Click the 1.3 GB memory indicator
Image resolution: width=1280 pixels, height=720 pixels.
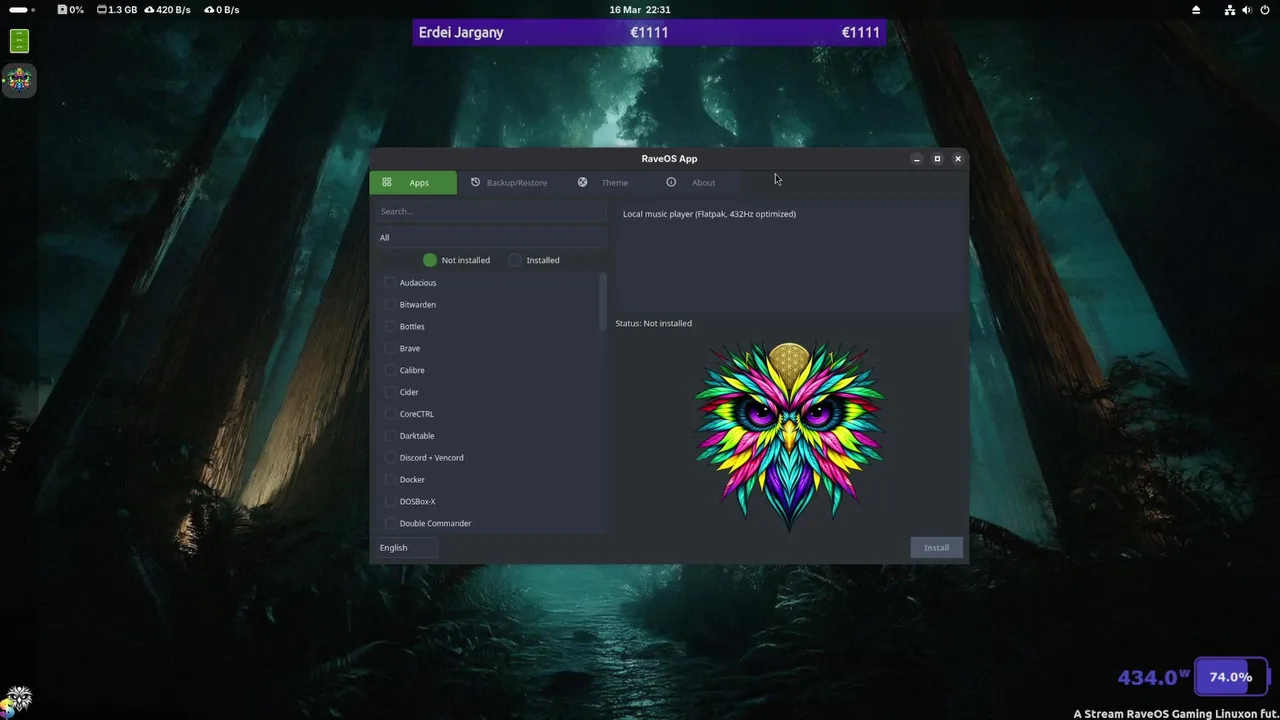click(117, 10)
